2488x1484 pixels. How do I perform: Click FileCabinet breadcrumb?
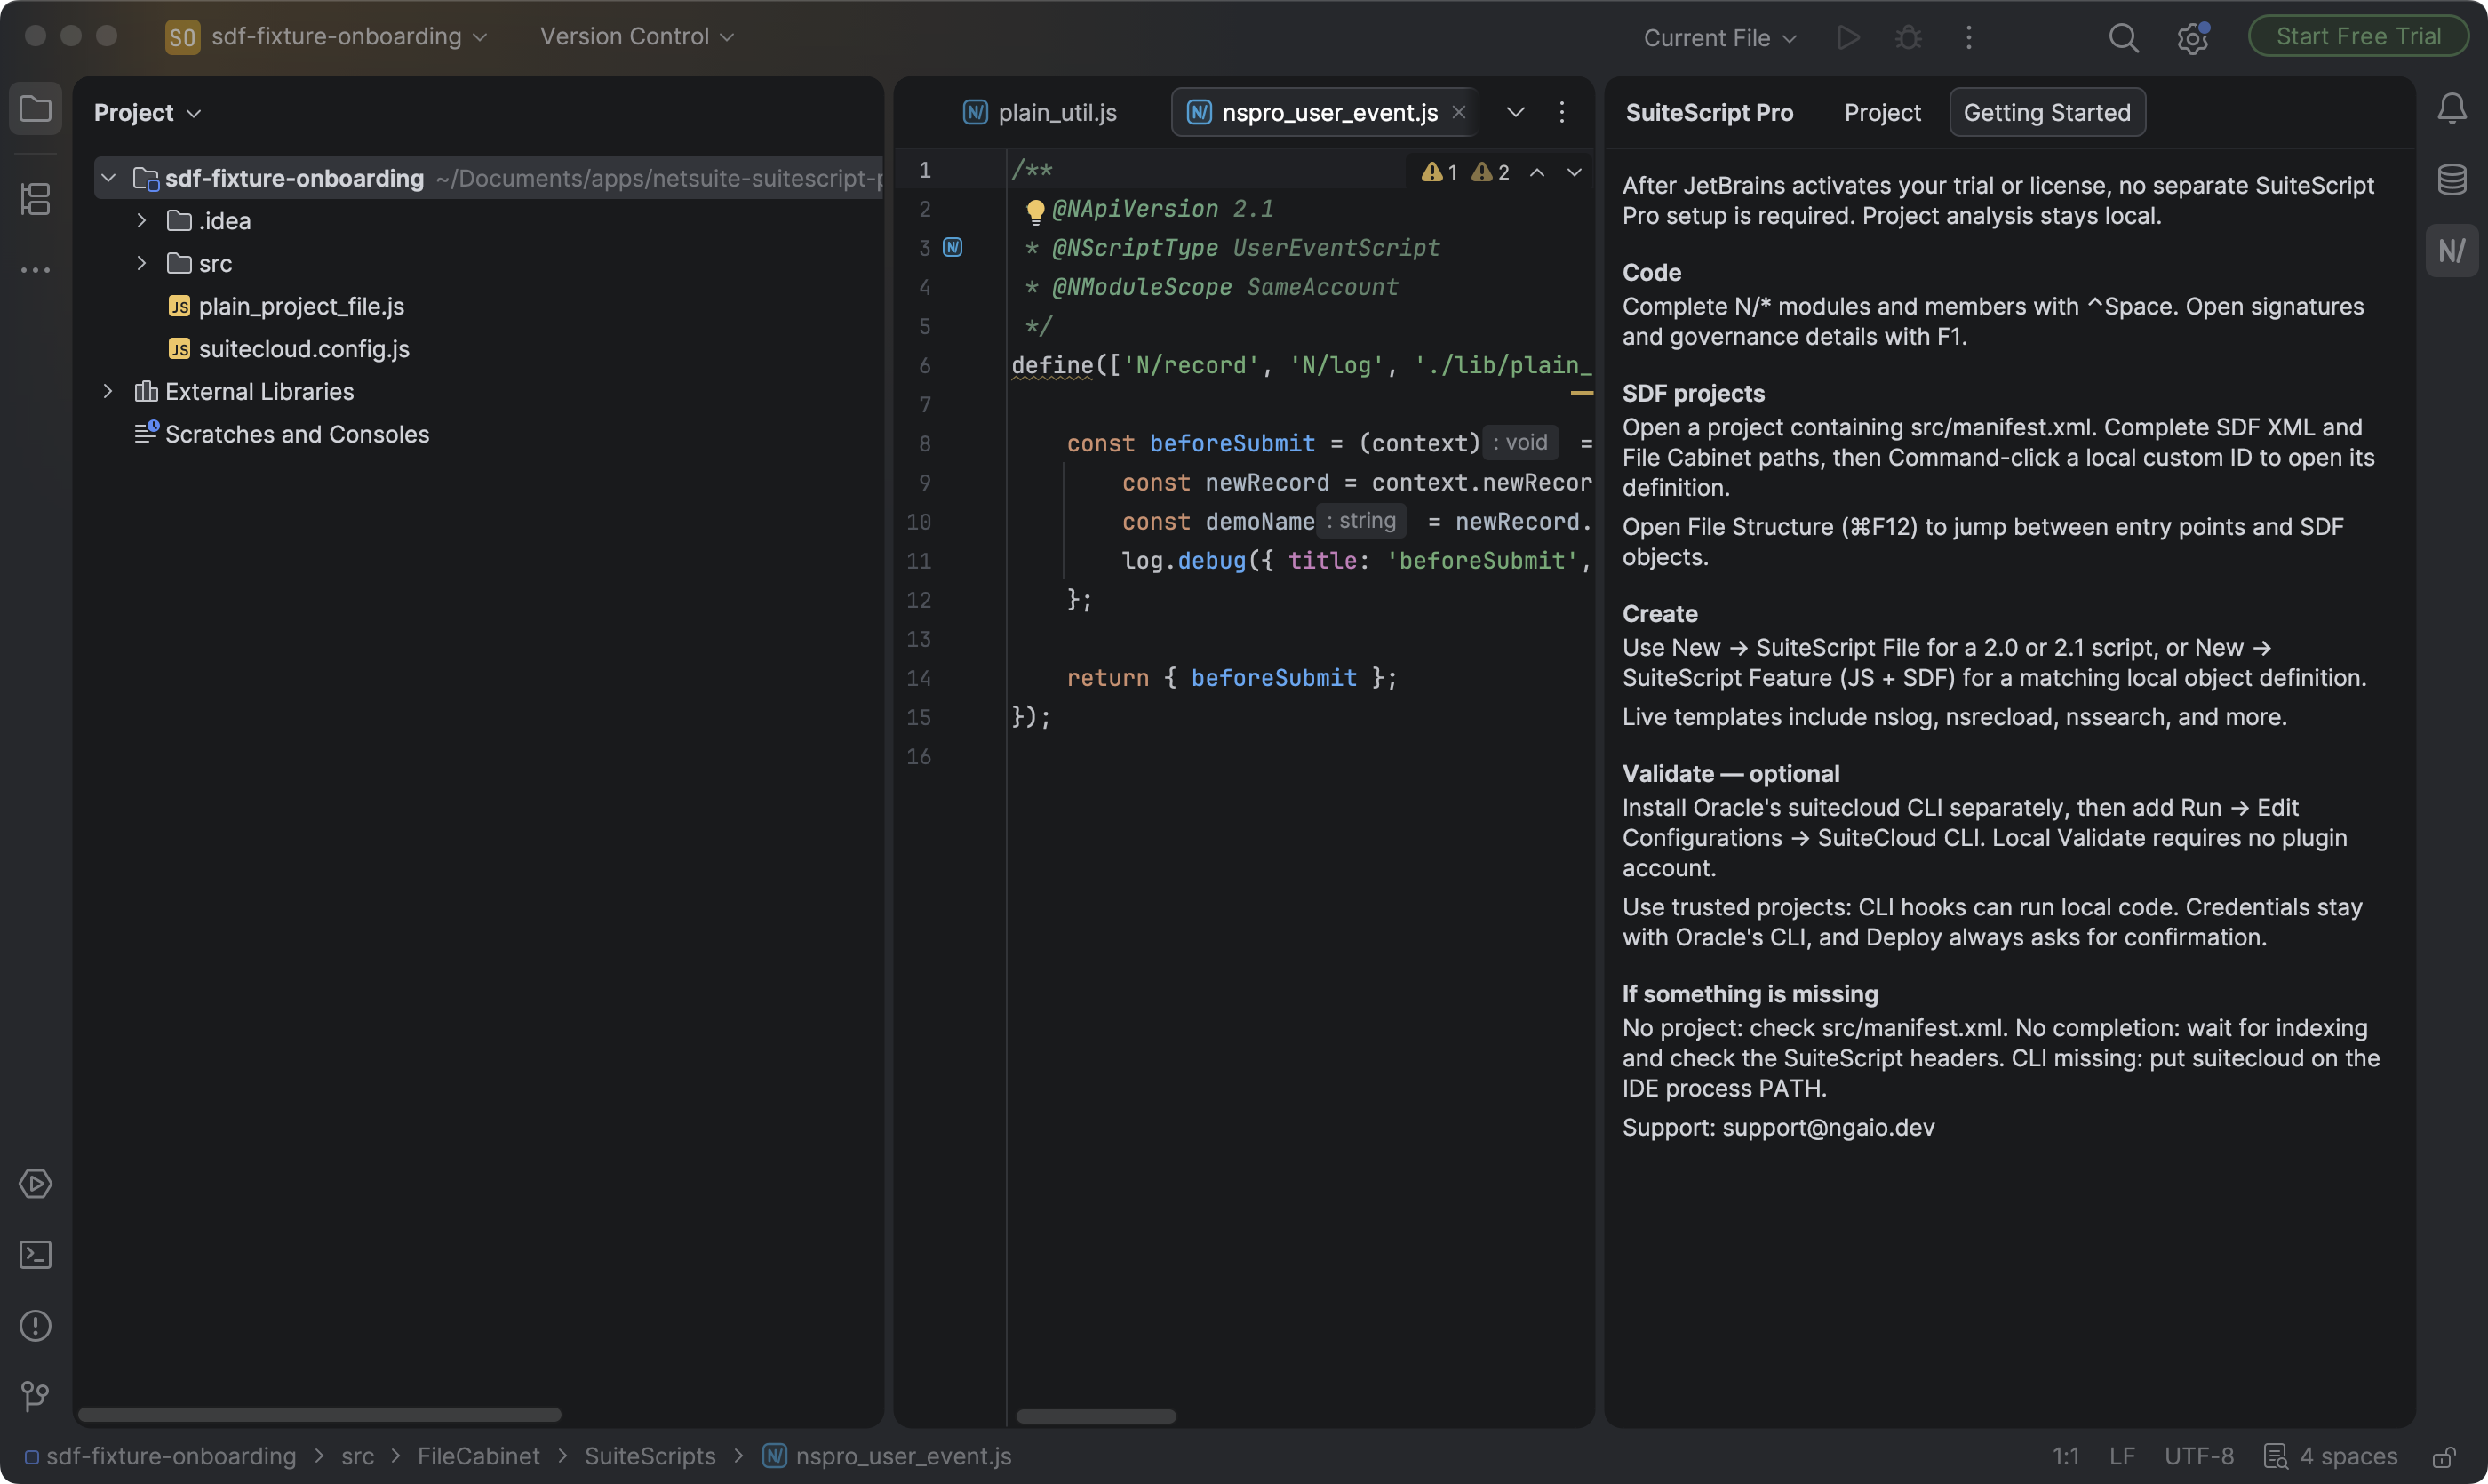(x=478, y=1457)
